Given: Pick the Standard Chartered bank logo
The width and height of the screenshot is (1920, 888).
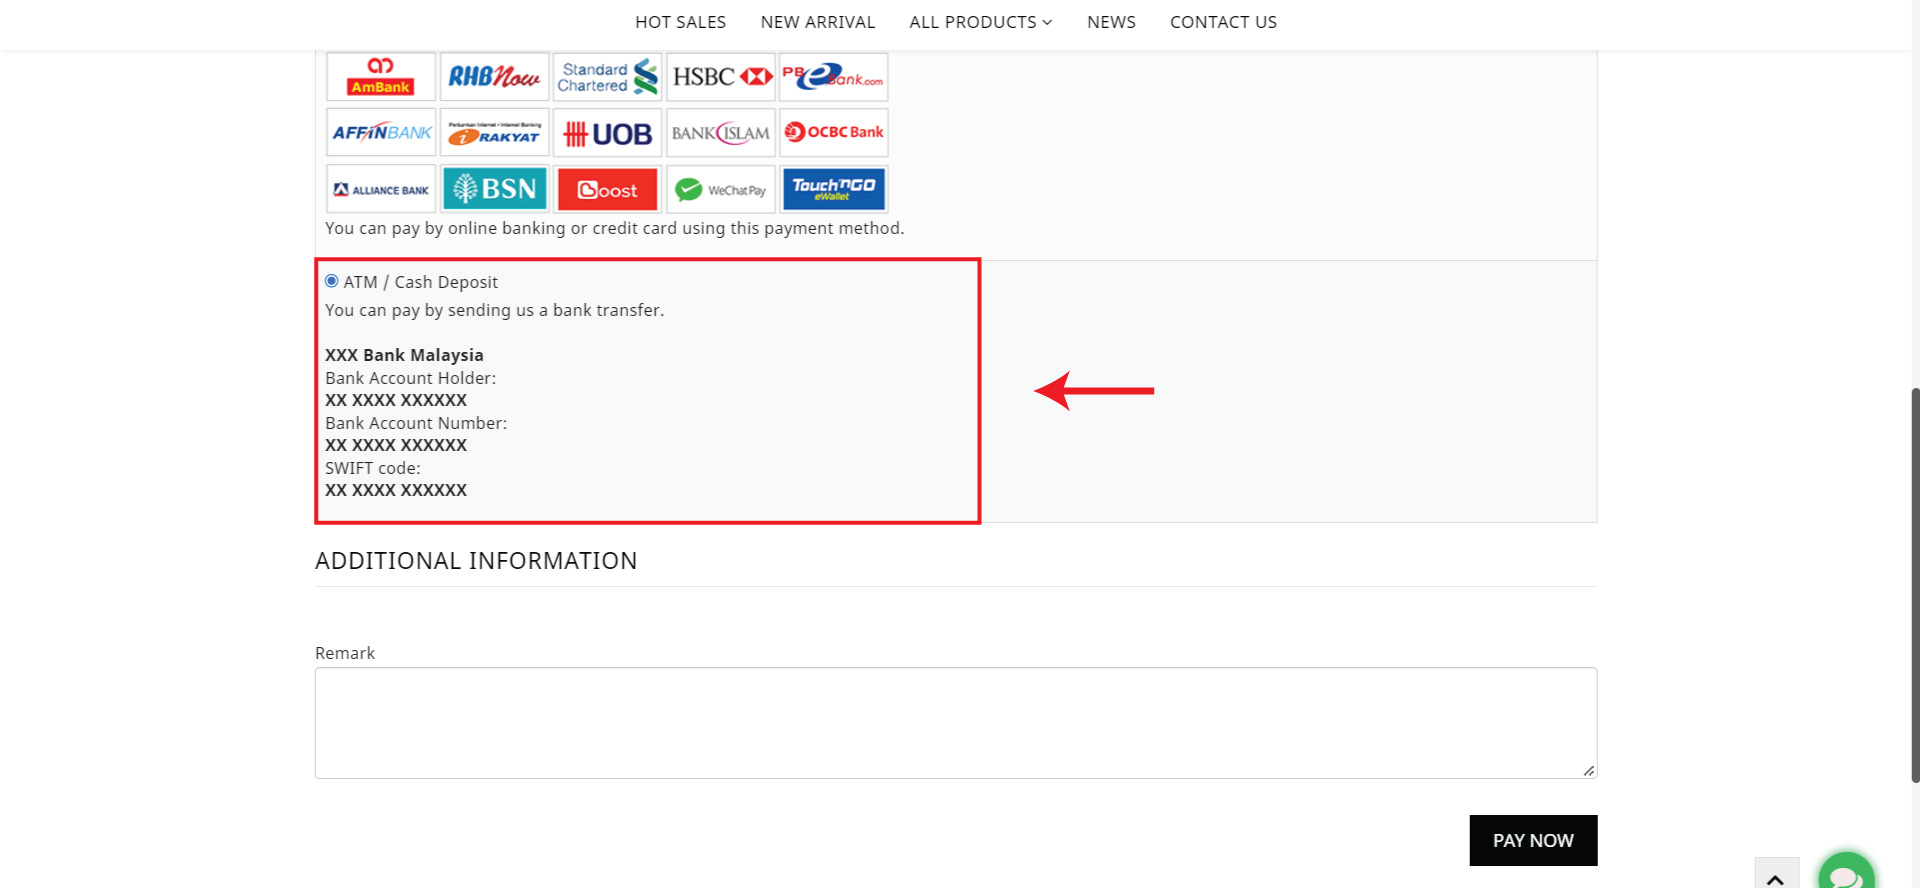Looking at the screenshot, I should (608, 77).
